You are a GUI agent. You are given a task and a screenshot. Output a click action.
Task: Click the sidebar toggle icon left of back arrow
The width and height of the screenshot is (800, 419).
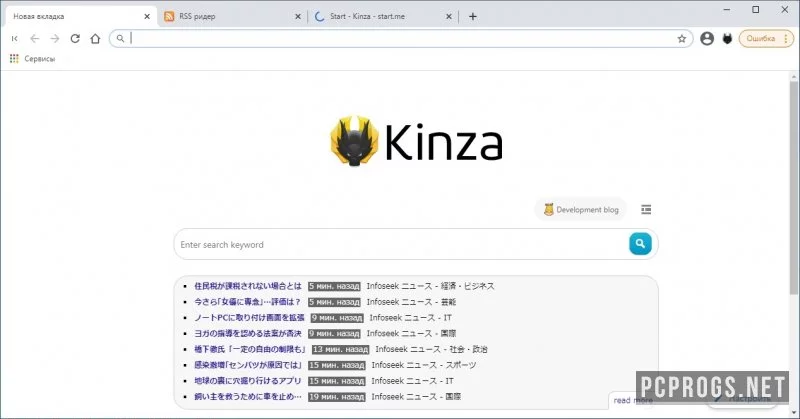pos(14,38)
